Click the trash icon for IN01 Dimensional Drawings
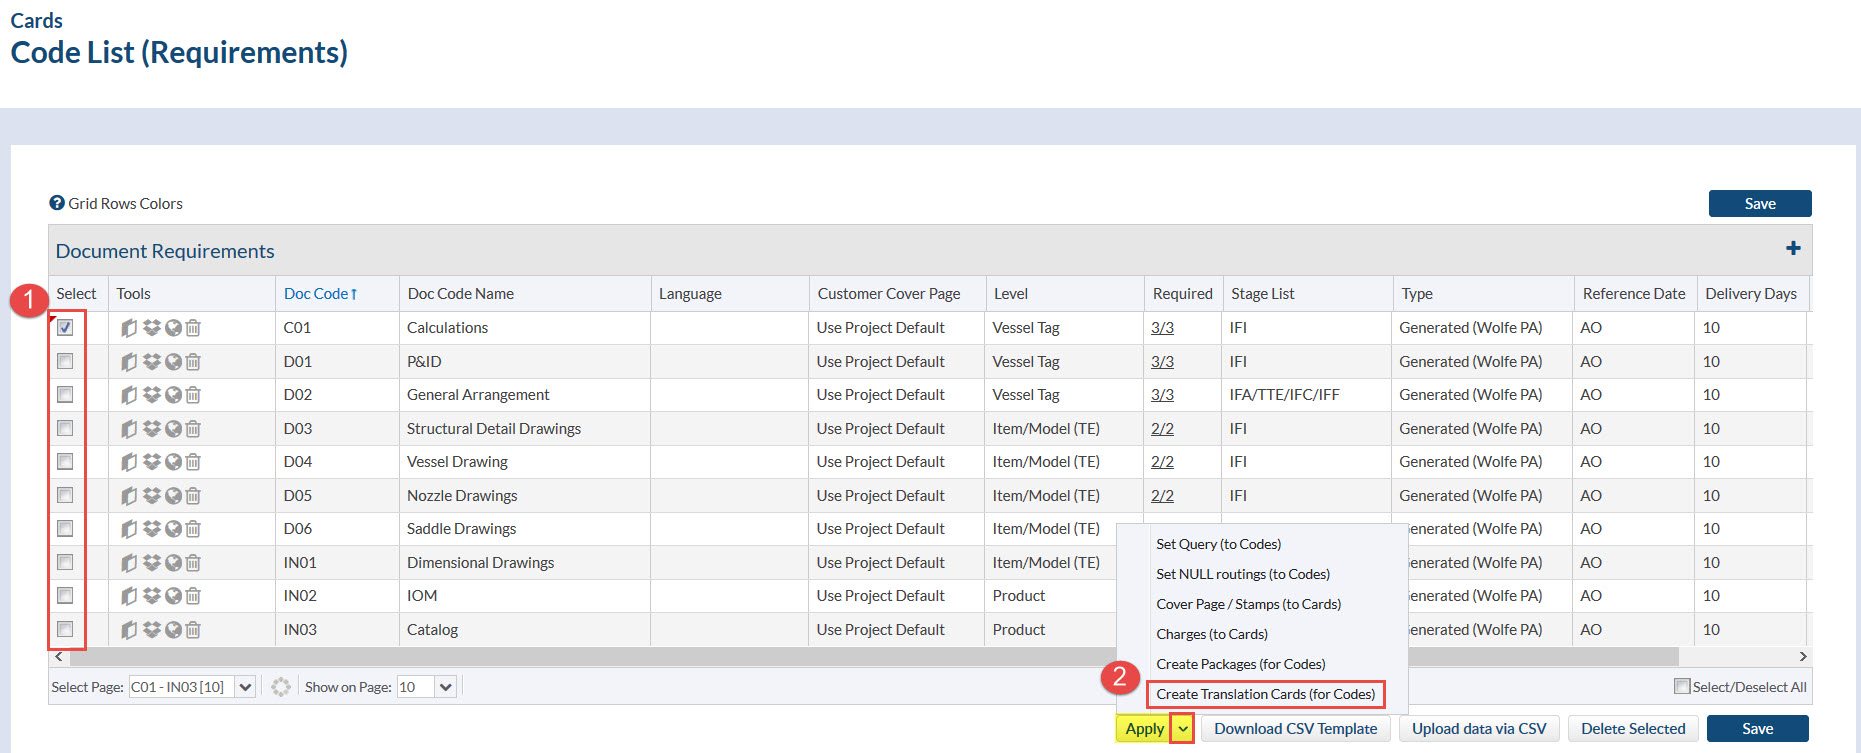 (194, 563)
